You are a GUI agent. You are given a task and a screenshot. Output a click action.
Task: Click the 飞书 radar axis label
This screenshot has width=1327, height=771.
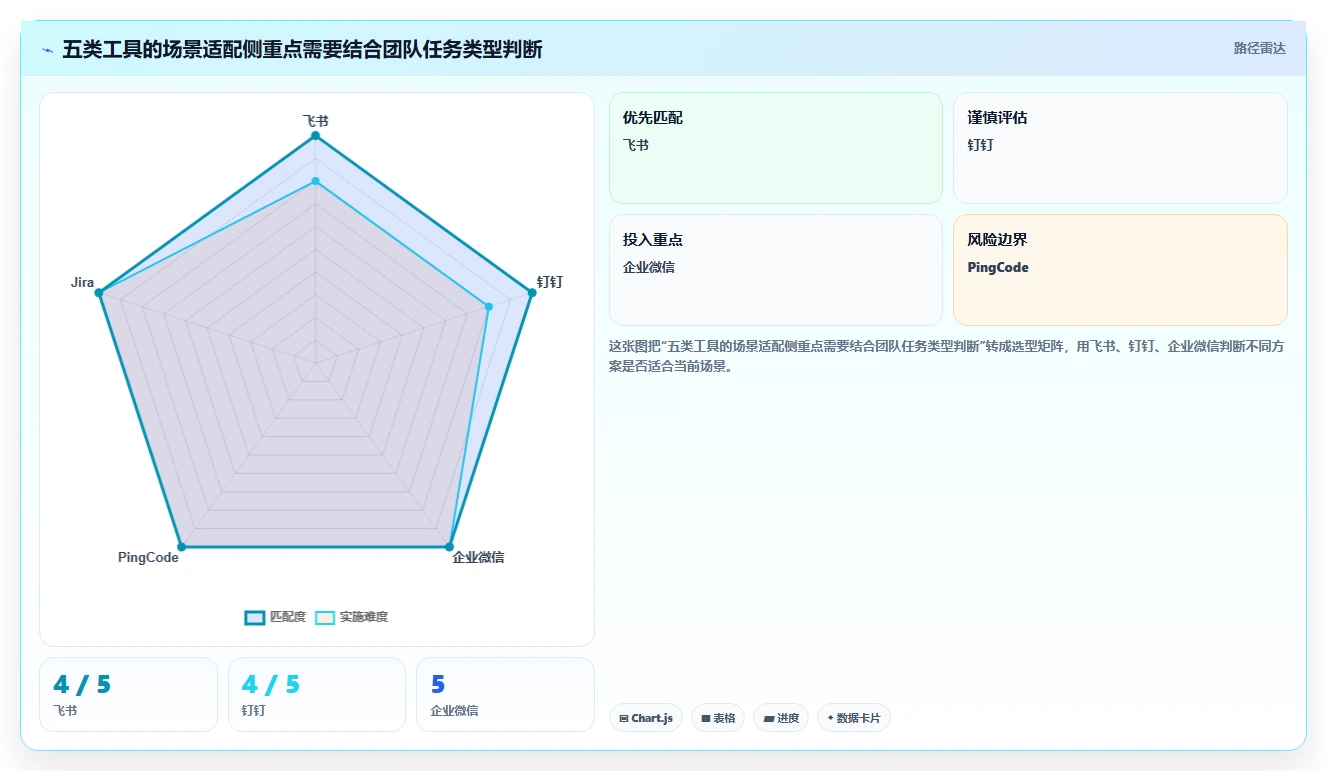pos(315,120)
